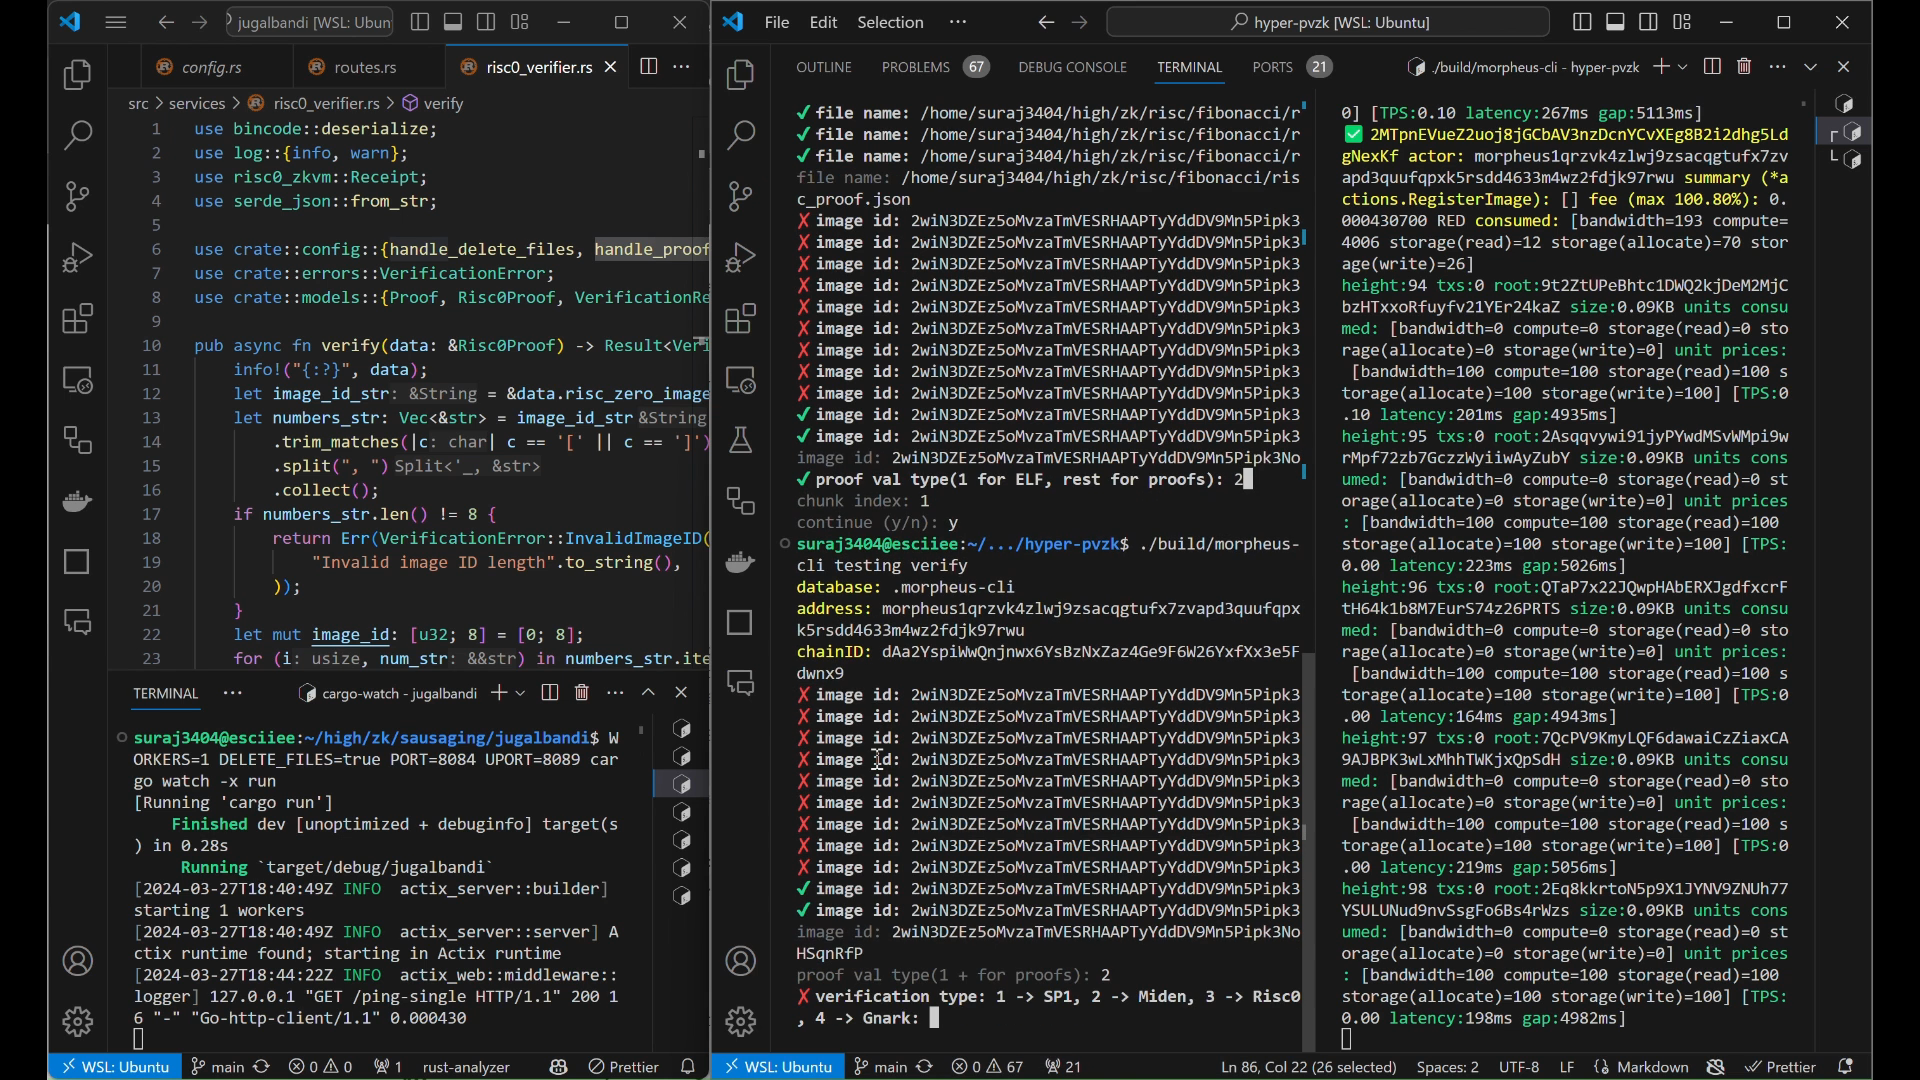Open launch profile dropdown next to hyper-pvzk new terminal
This screenshot has height=1080, width=1920.
(x=1683, y=67)
